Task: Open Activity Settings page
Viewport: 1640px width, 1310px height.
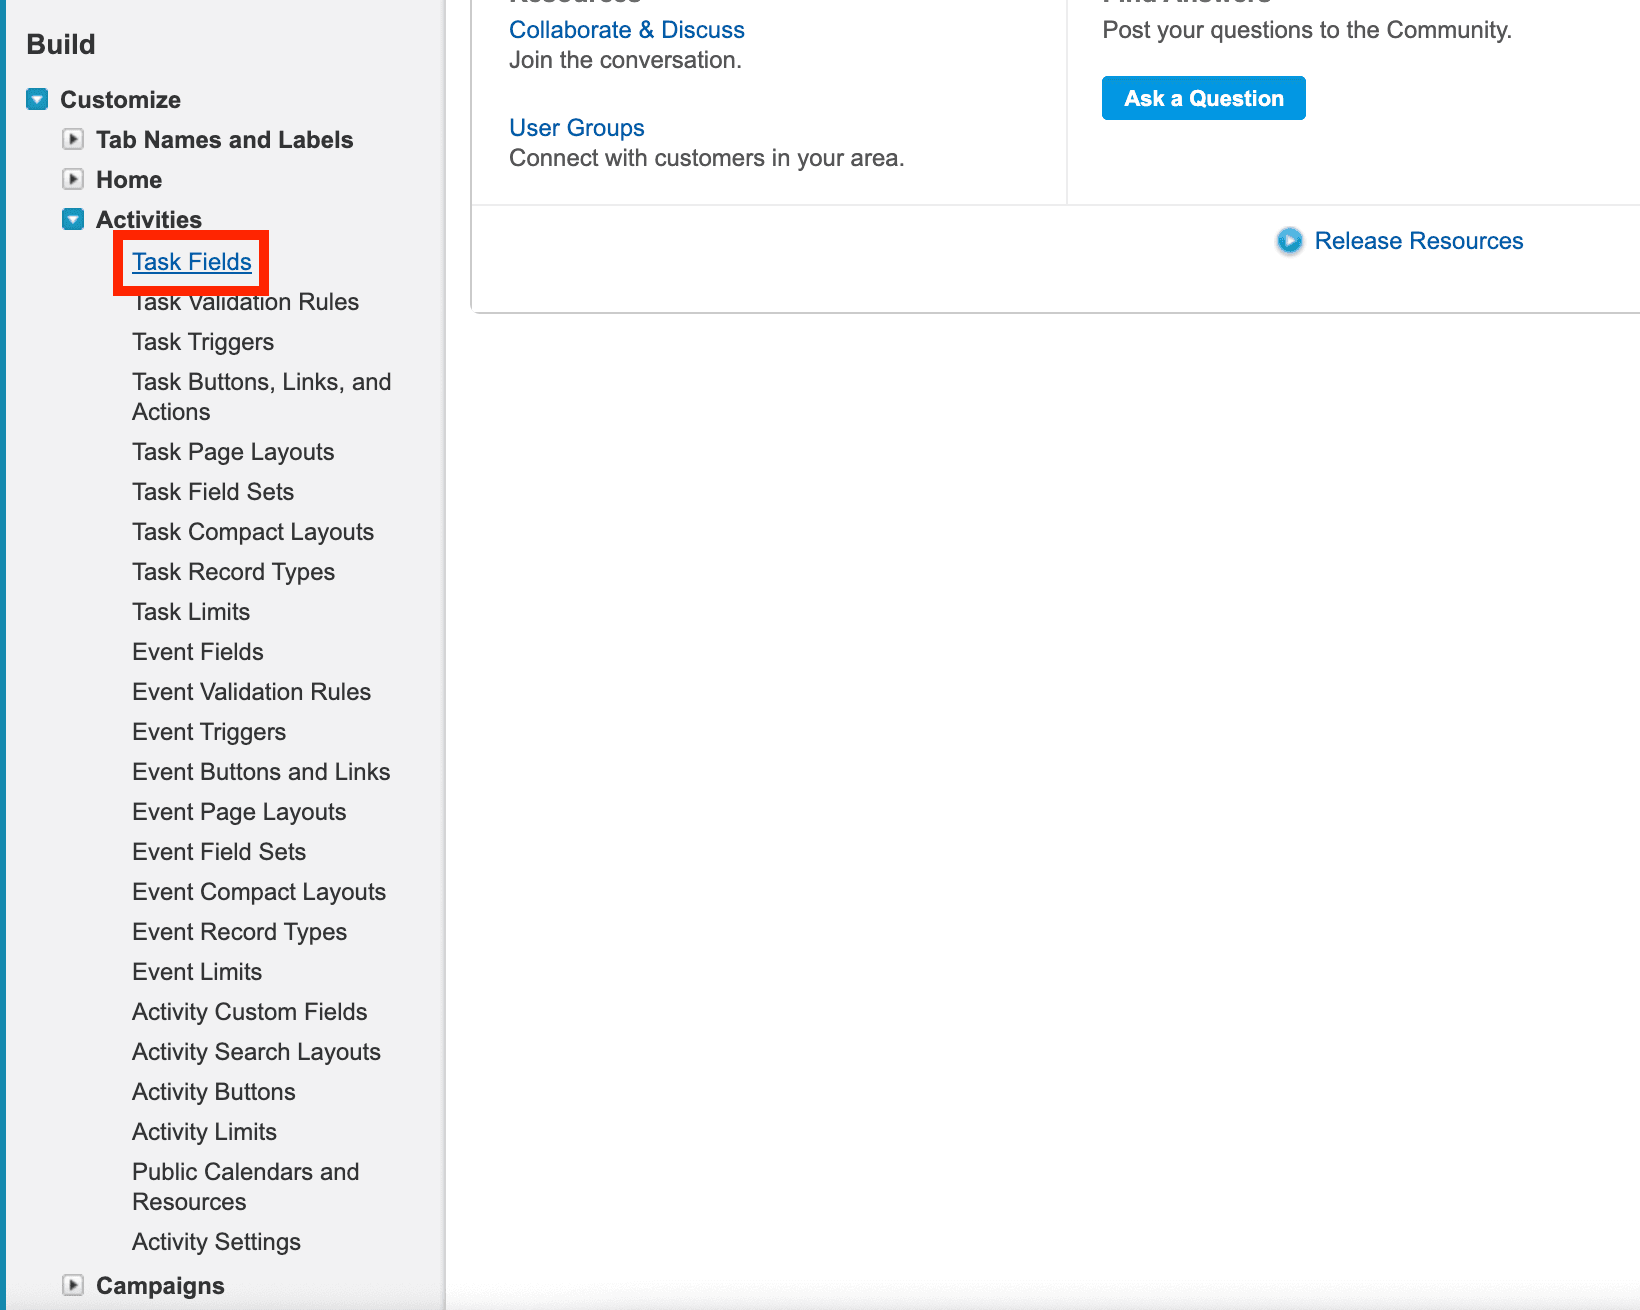Action: [x=216, y=1242]
